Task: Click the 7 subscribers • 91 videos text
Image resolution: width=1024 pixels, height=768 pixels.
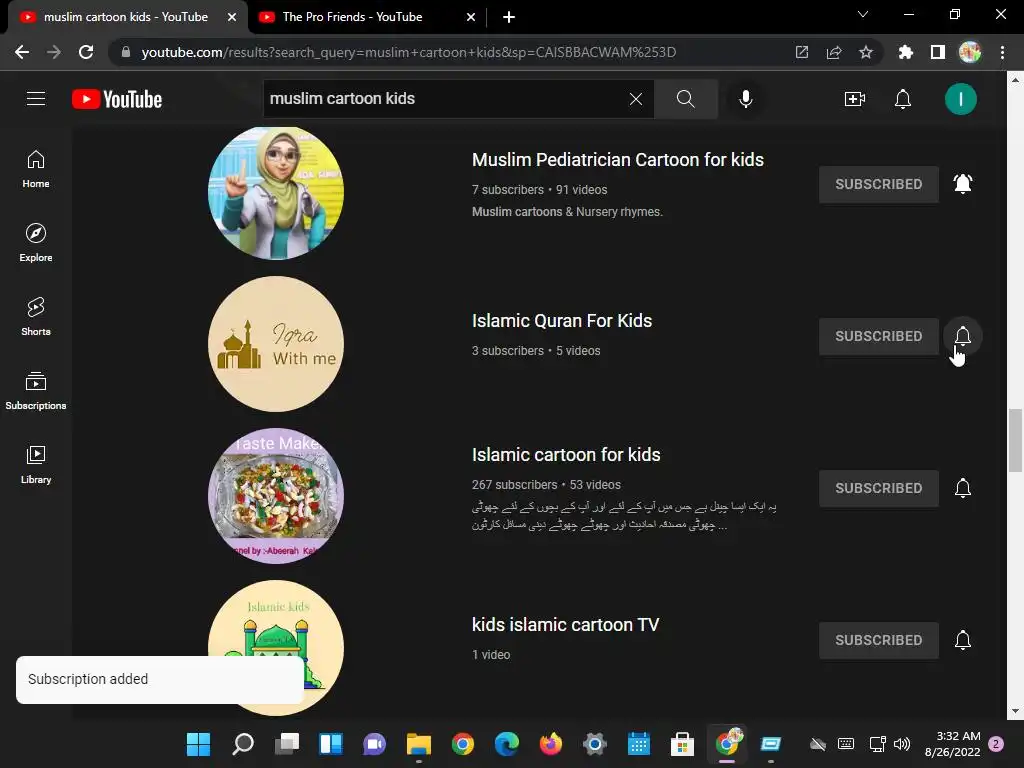Action: click(x=539, y=190)
